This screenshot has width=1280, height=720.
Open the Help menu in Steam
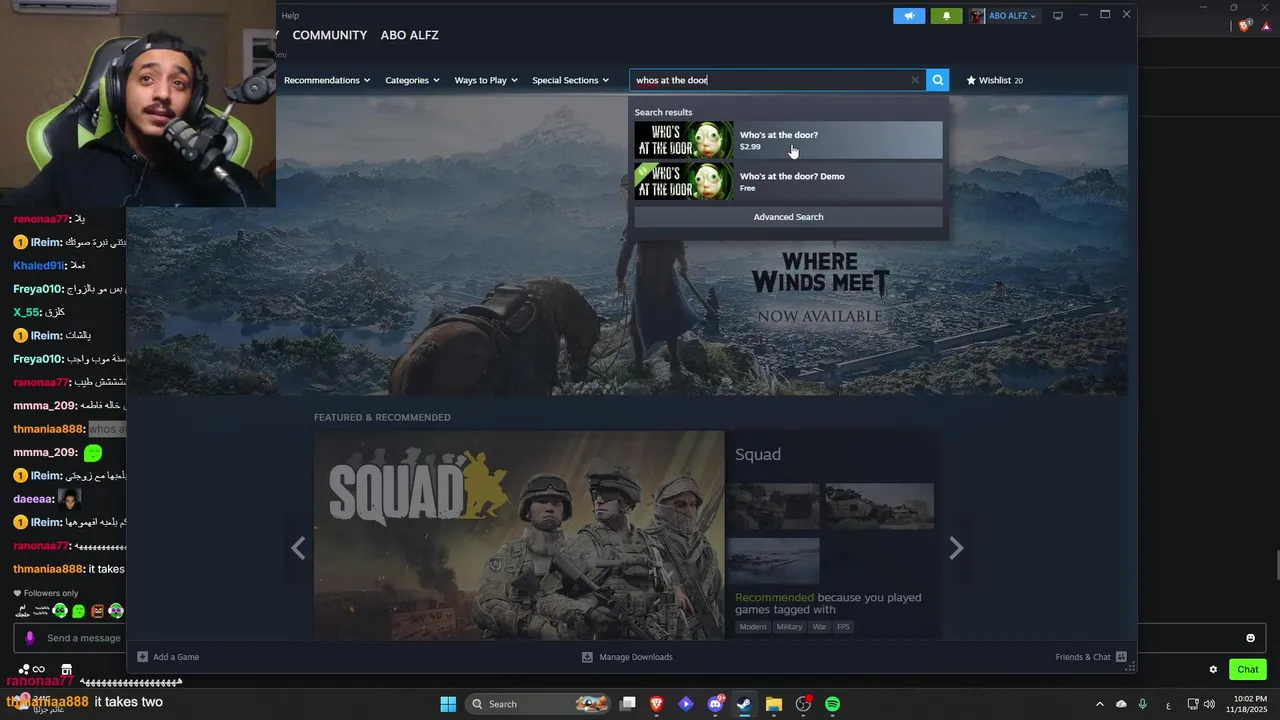click(x=290, y=16)
